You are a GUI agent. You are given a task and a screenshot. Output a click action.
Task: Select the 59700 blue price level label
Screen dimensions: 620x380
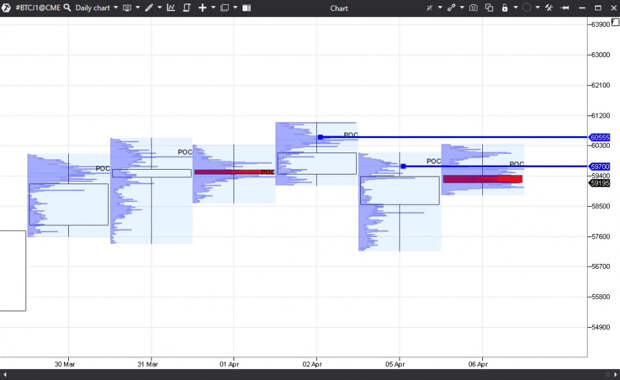pos(599,166)
